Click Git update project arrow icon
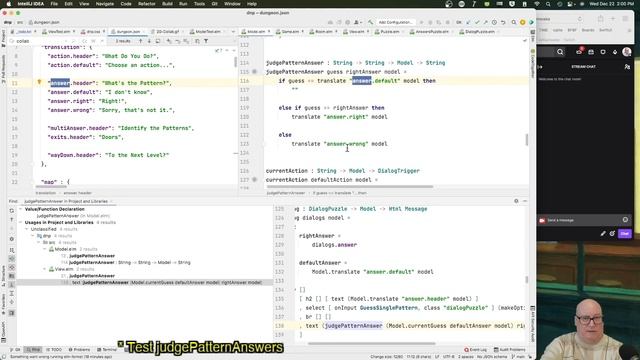Screen dimensions: 640x360 point(469,22)
